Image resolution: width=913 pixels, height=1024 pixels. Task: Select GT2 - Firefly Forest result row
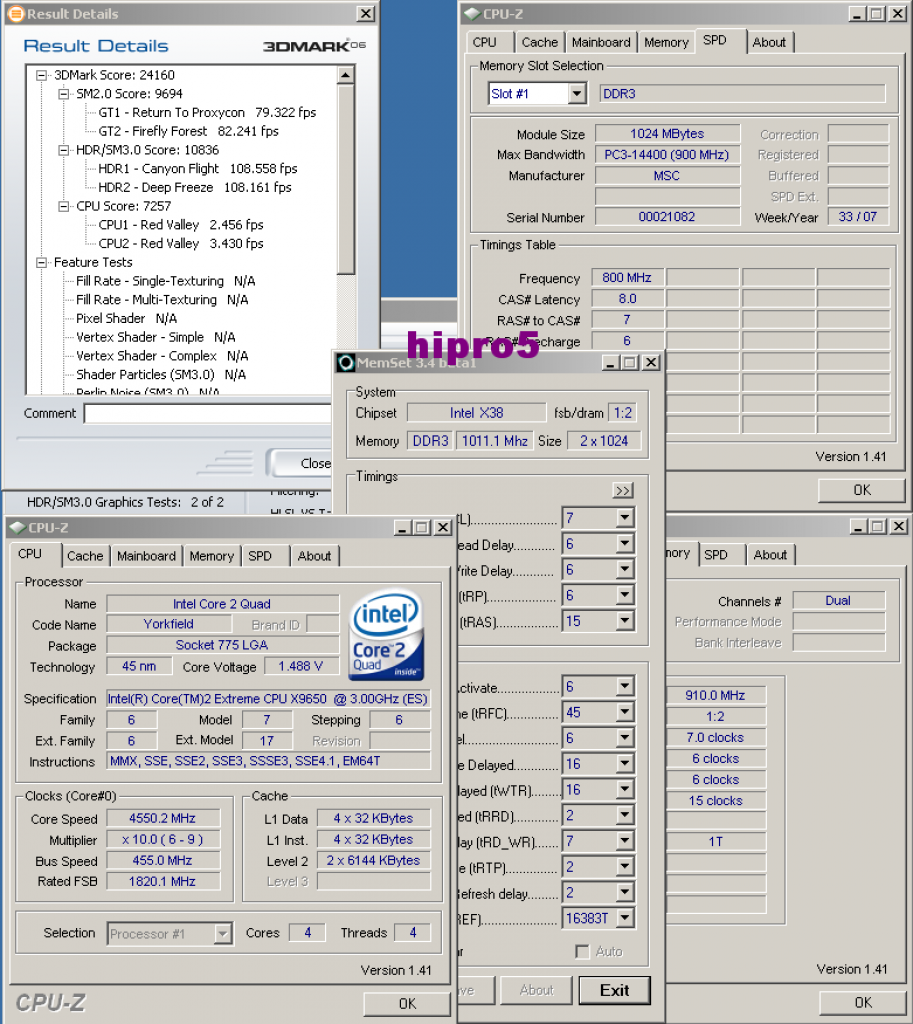click(188, 131)
